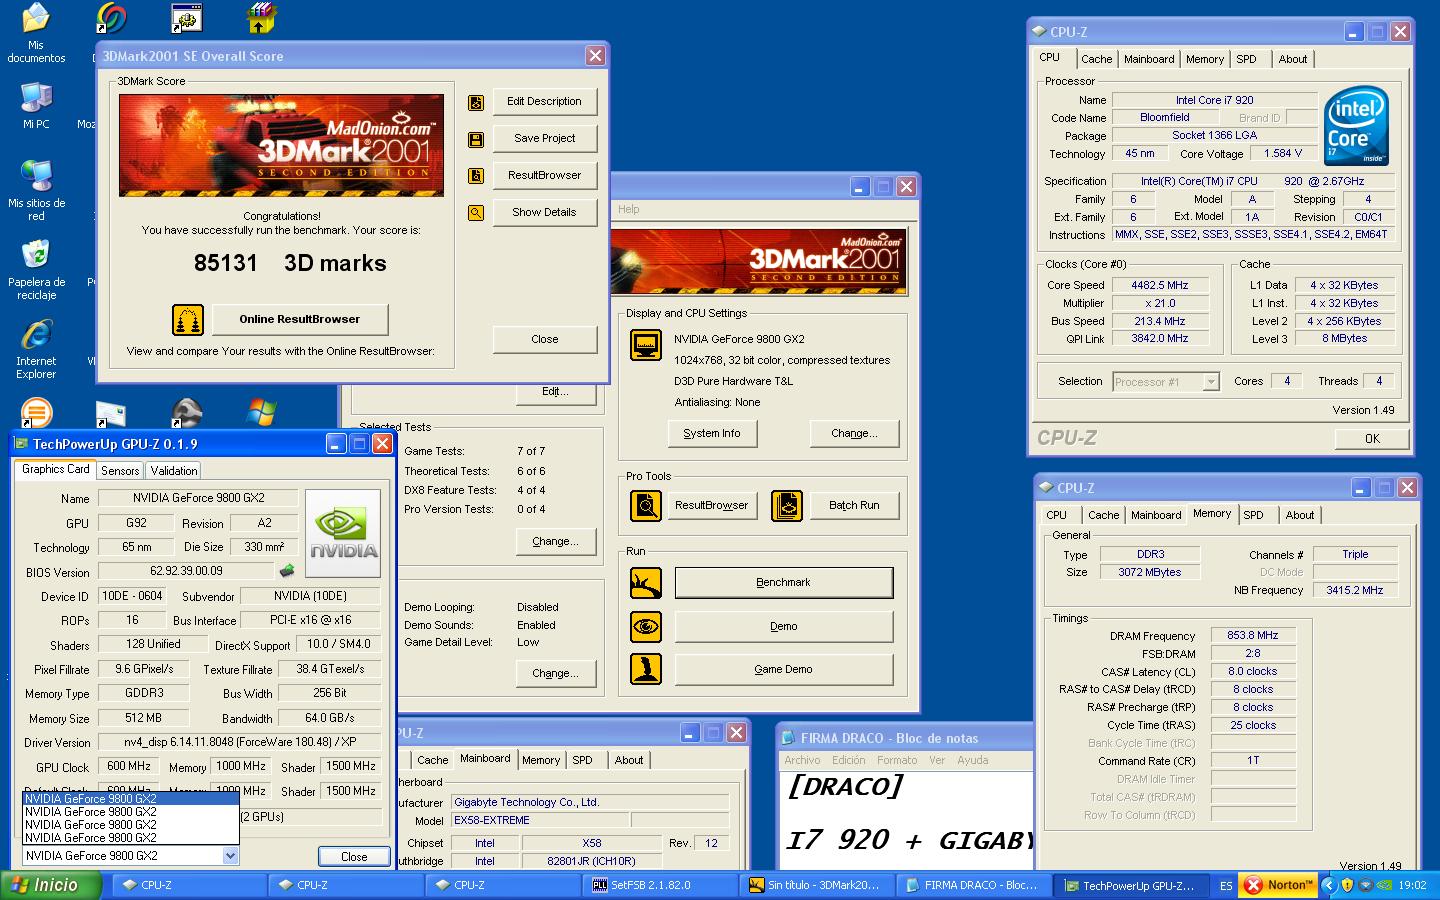Open the Papelera de reciclaje icon

[36, 269]
